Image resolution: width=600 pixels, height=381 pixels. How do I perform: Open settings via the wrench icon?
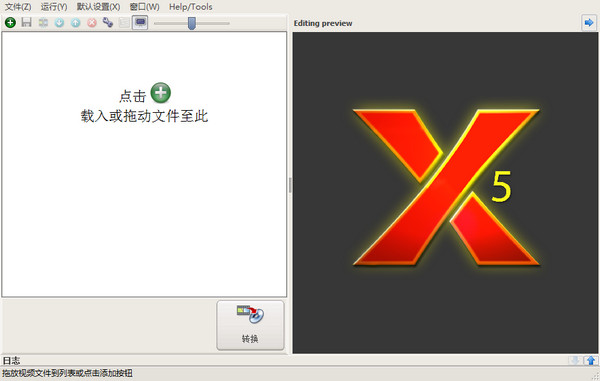pyautogui.click(x=108, y=23)
